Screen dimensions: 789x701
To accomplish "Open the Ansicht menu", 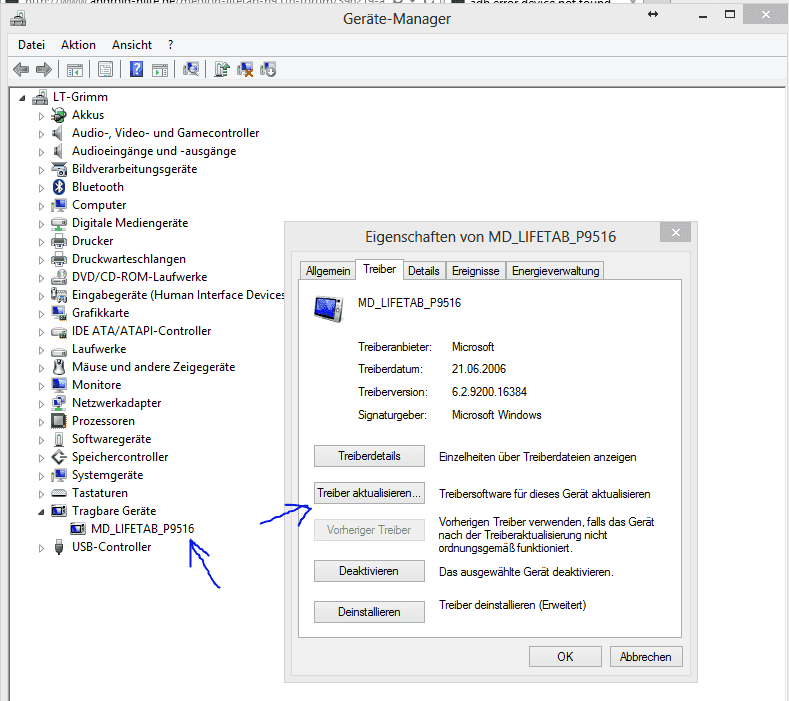I will point(131,45).
